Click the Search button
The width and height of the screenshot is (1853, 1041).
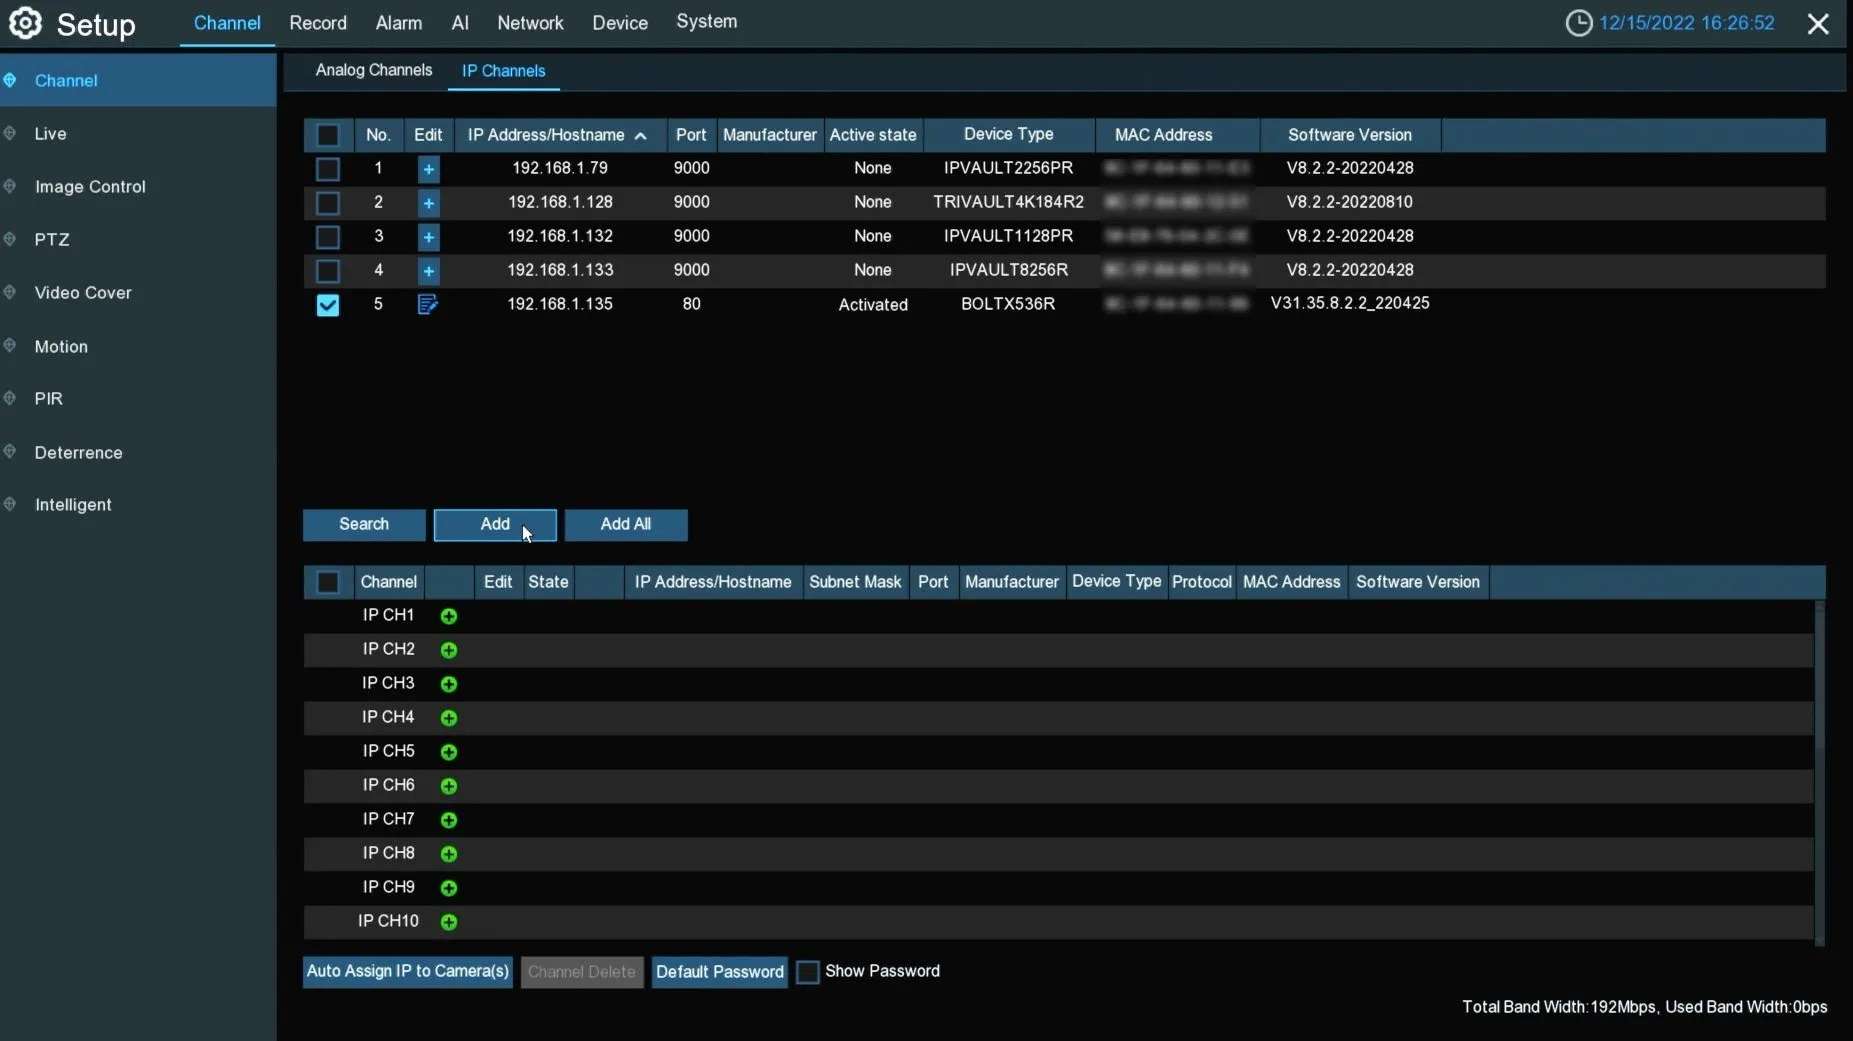[364, 524]
